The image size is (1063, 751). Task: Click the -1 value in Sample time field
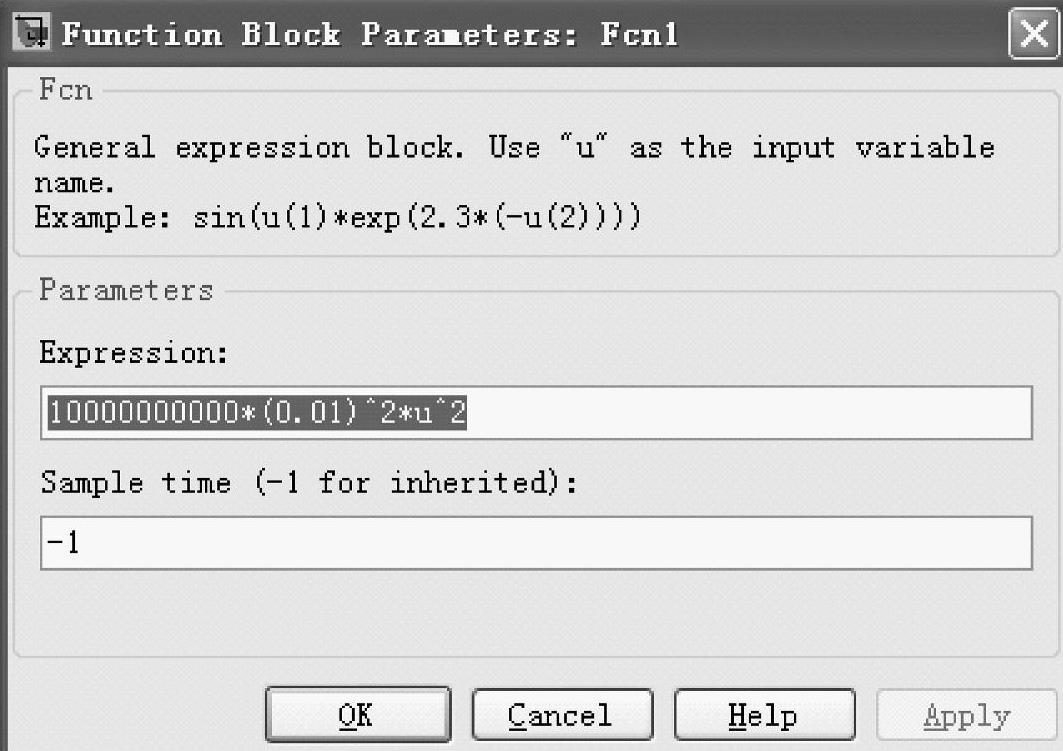(x=62, y=544)
